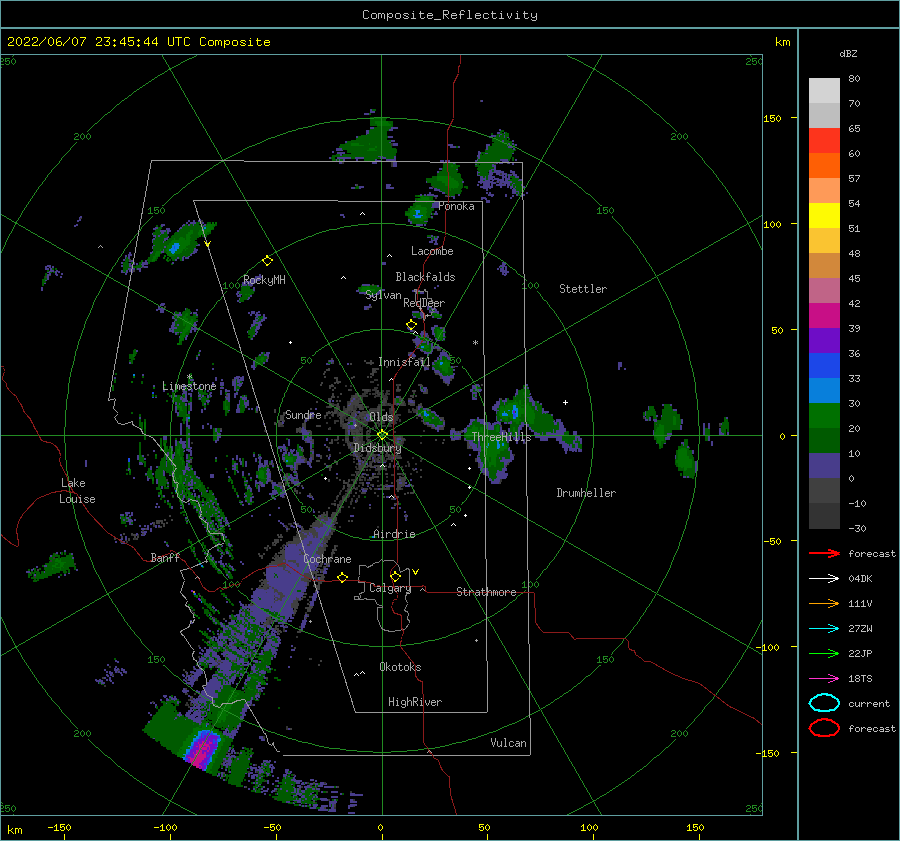The width and height of the screenshot is (900, 841).
Task: Click the RedDeer city label
Action: [x=424, y=303]
